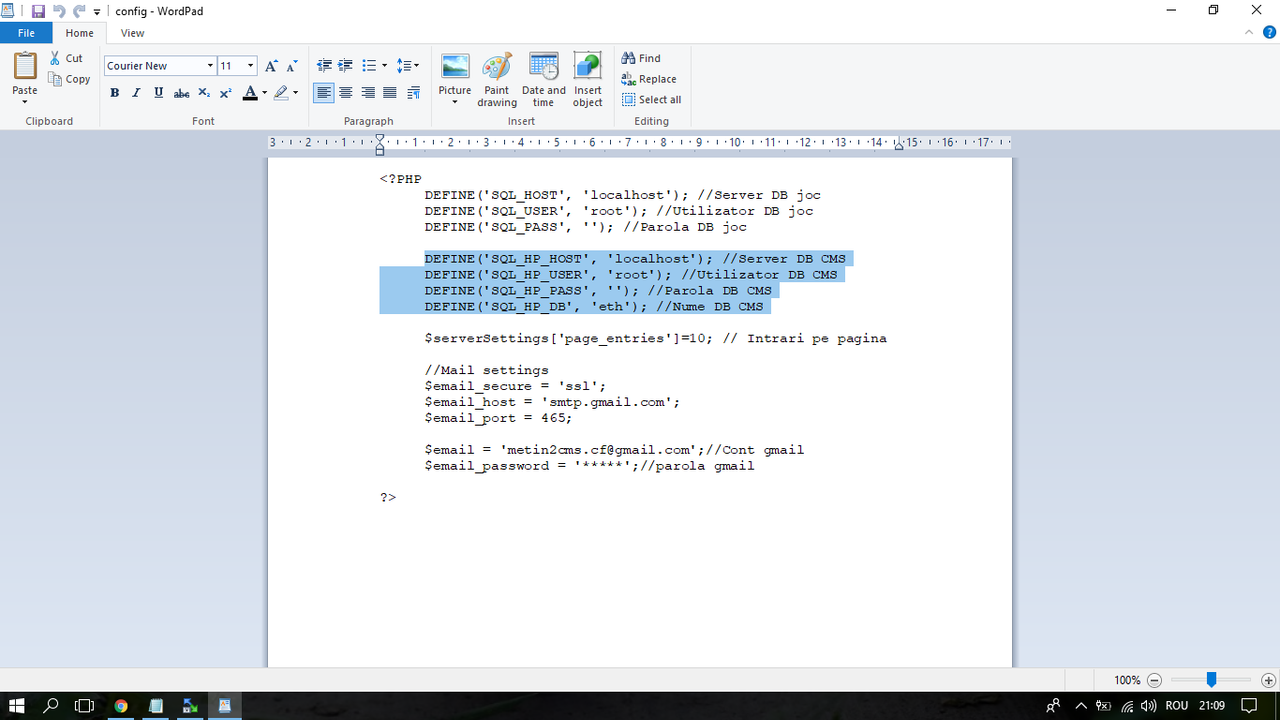This screenshot has height=720, width=1280.
Task: Toggle Italic formatting
Action: [136, 93]
